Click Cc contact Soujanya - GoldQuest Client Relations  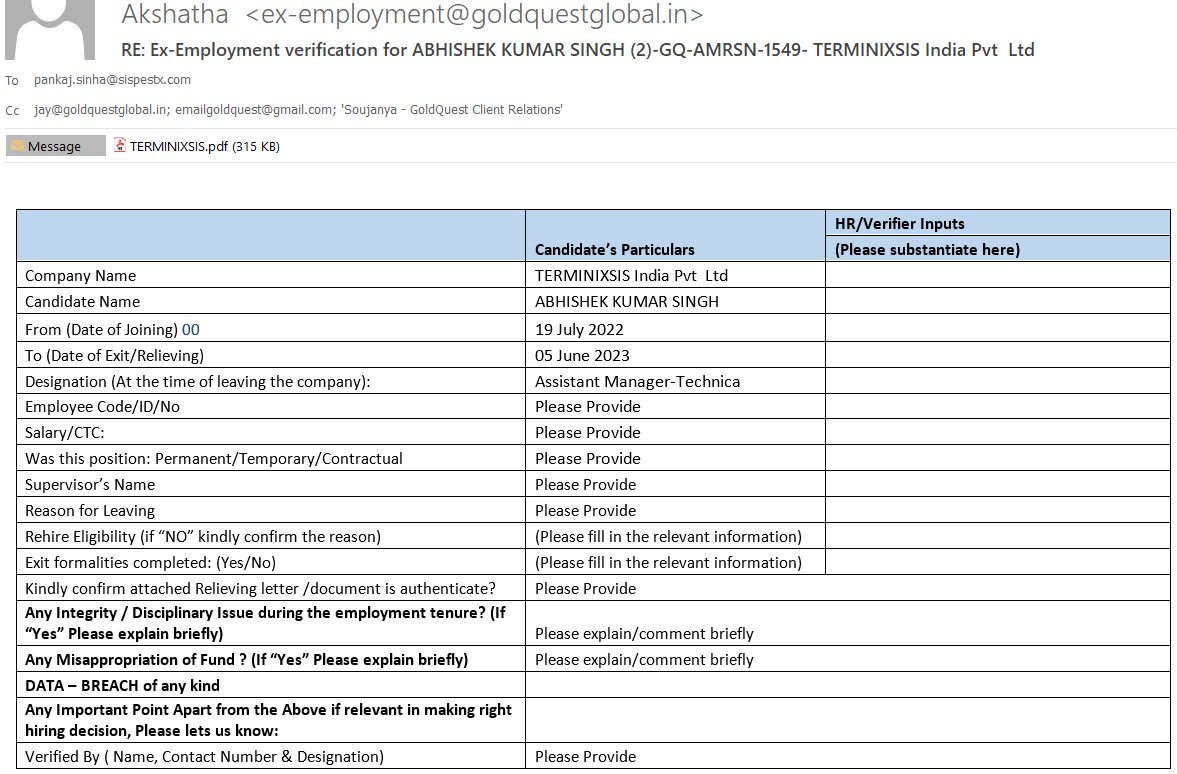coord(452,110)
